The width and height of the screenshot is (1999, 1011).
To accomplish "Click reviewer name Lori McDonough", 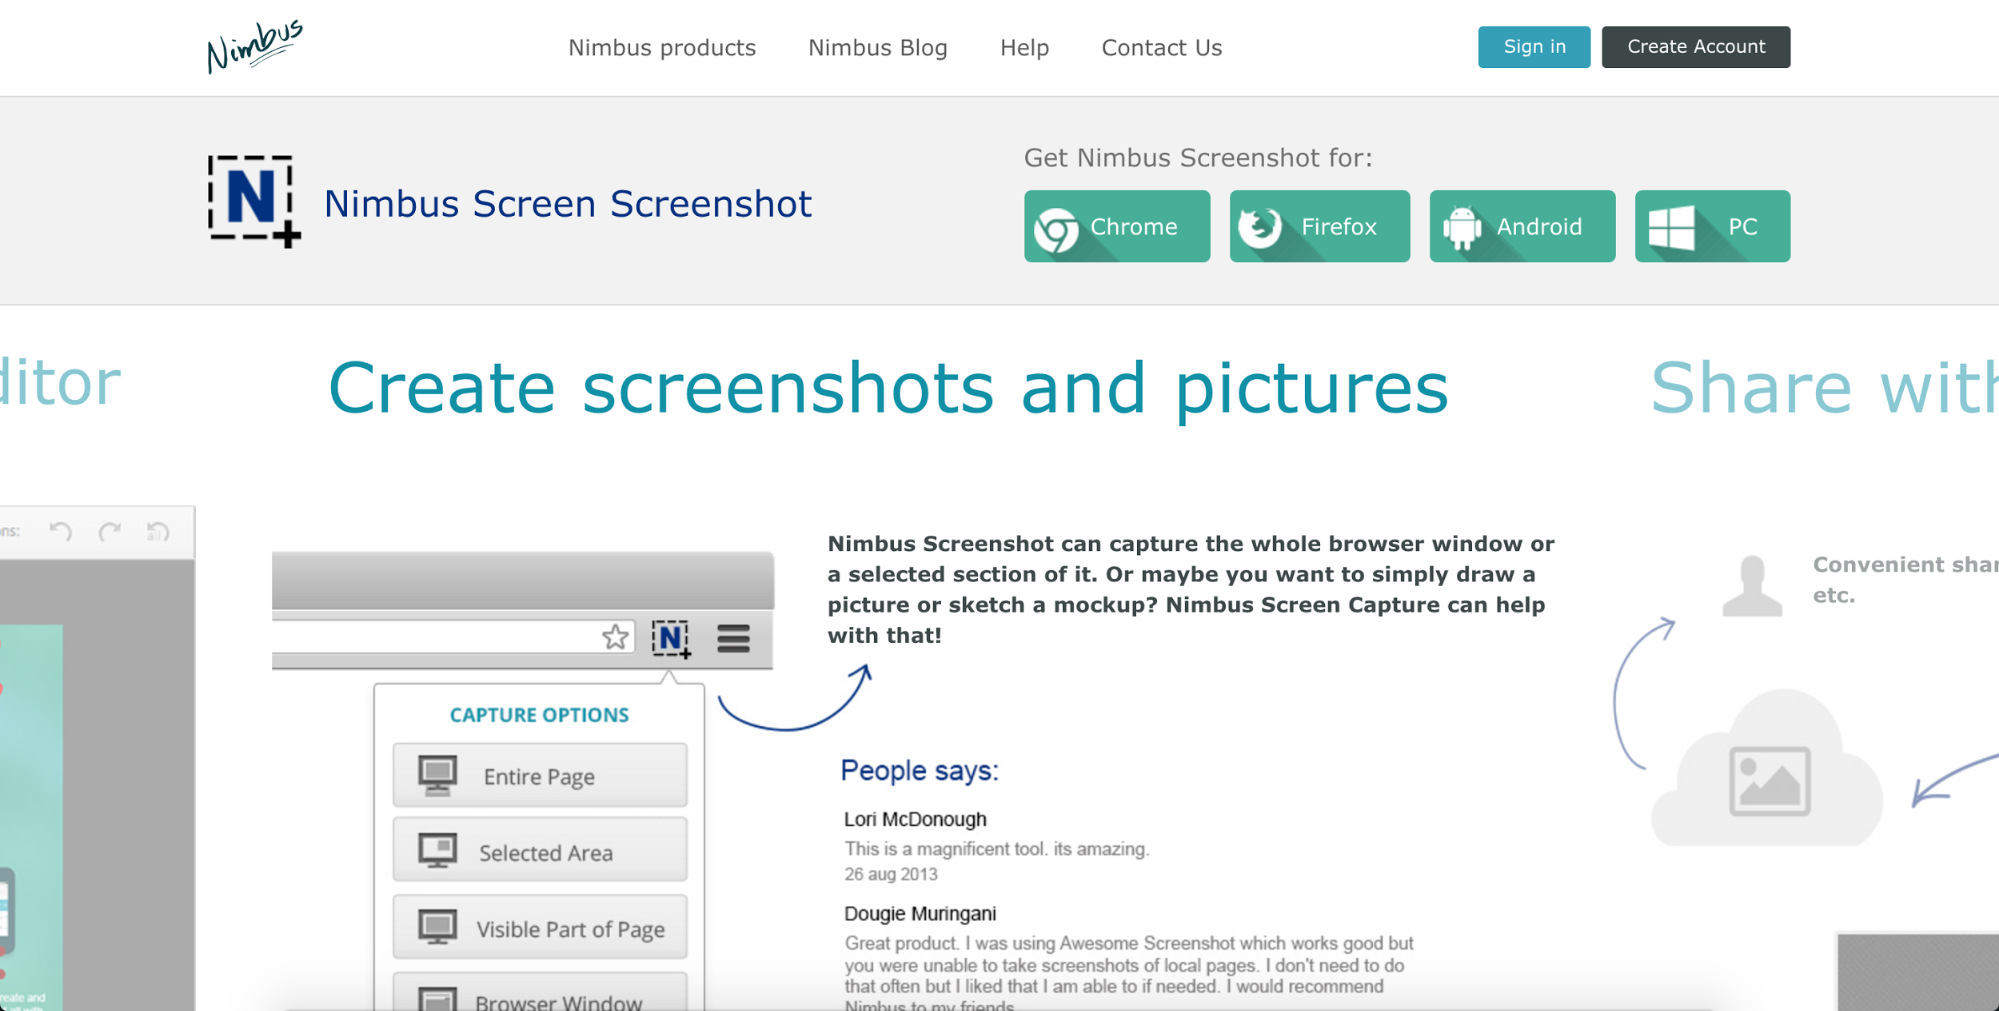I will [915, 819].
